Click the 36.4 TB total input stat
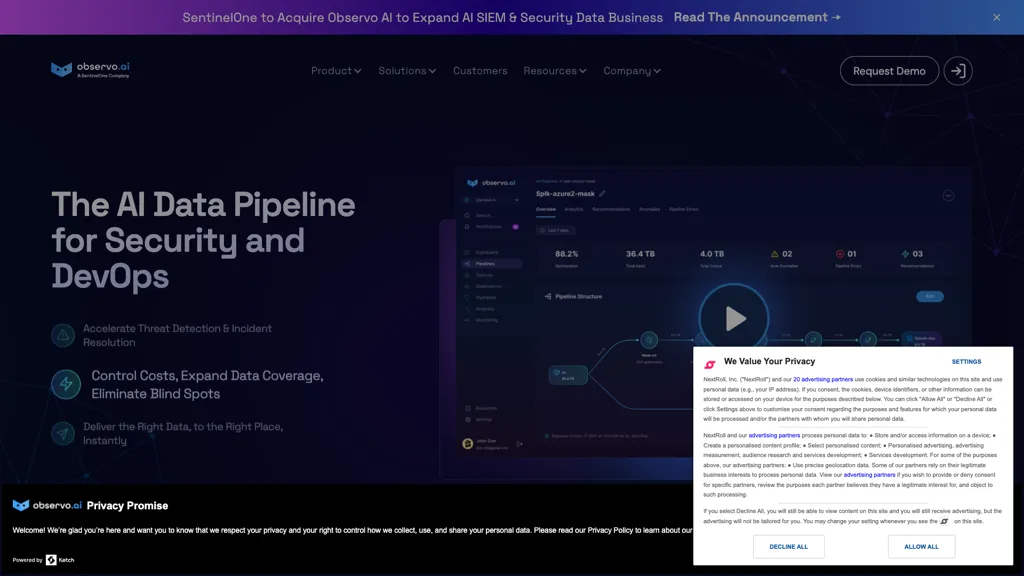 (640, 258)
